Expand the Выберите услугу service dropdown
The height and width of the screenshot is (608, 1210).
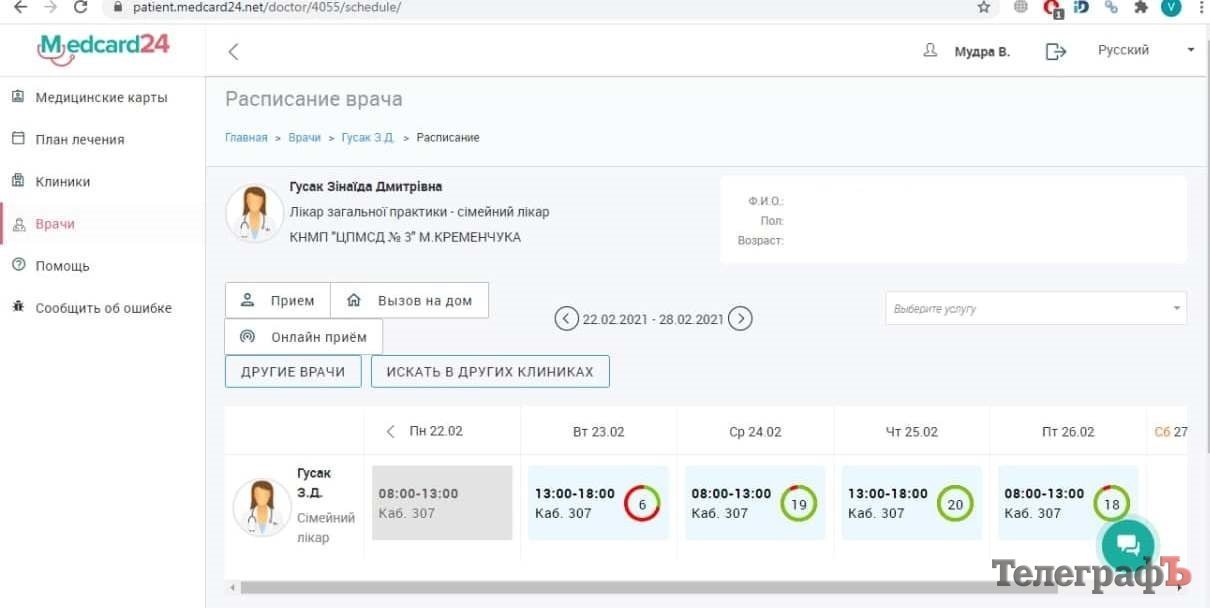click(1035, 309)
